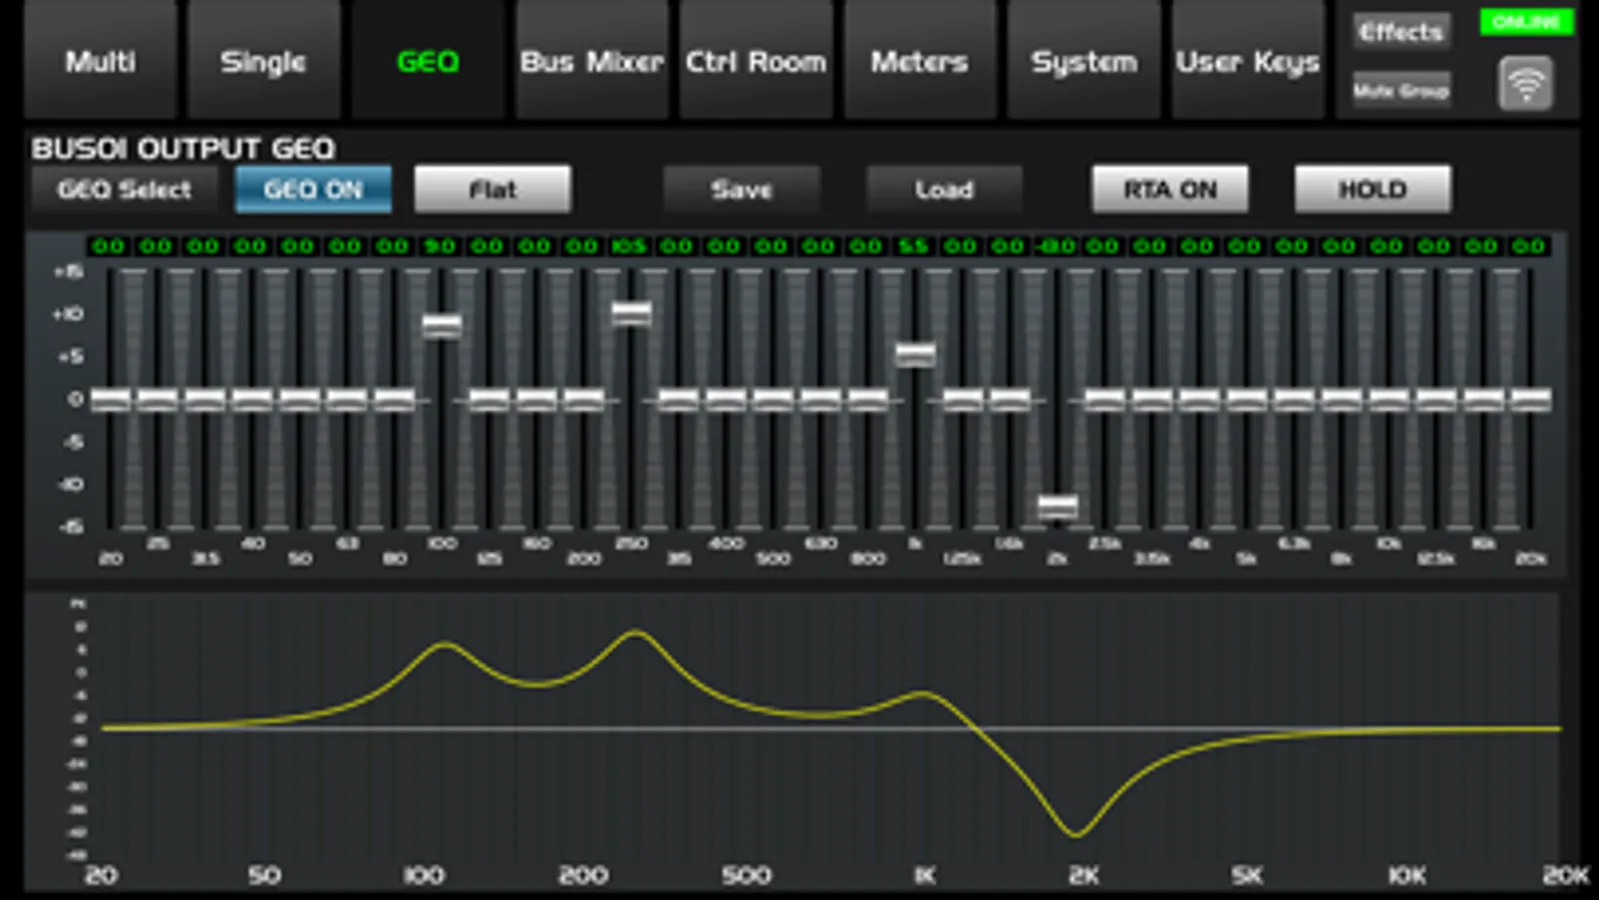Open the System tab
Viewport: 1599px width, 900px height.
coord(1083,60)
